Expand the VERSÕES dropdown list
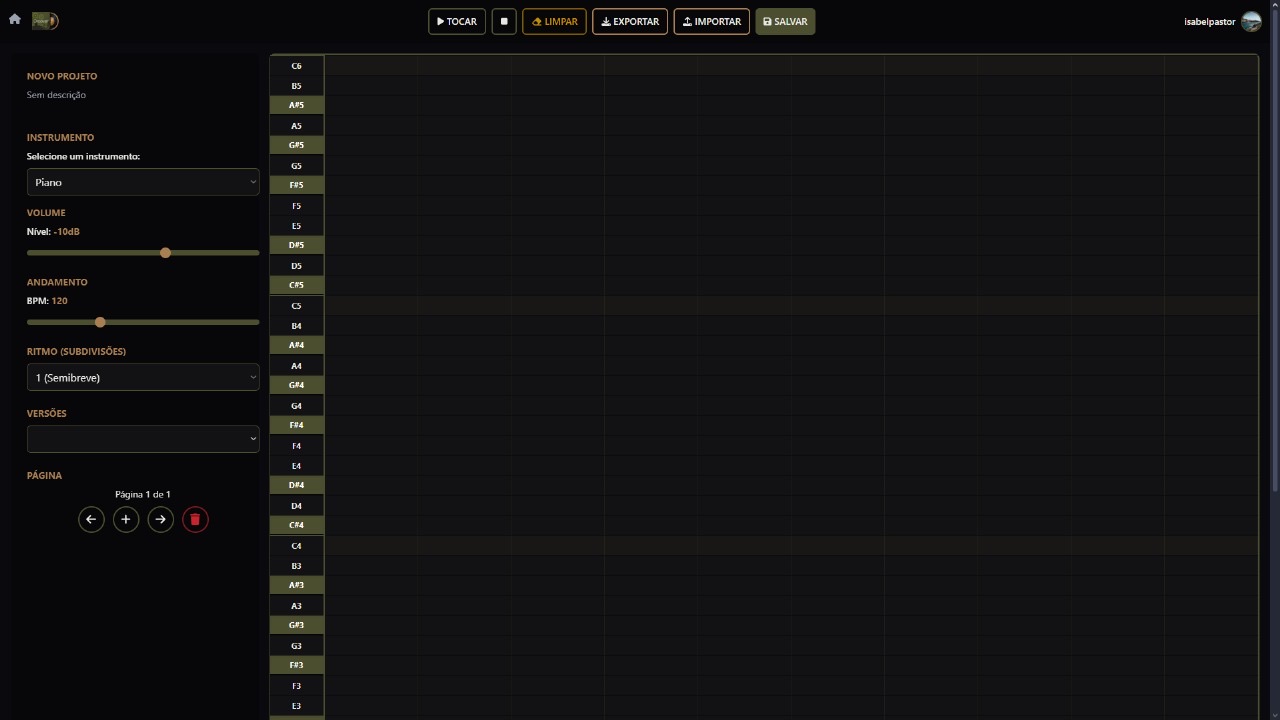The width and height of the screenshot is (1280, 720). click(x=143, y=438)
